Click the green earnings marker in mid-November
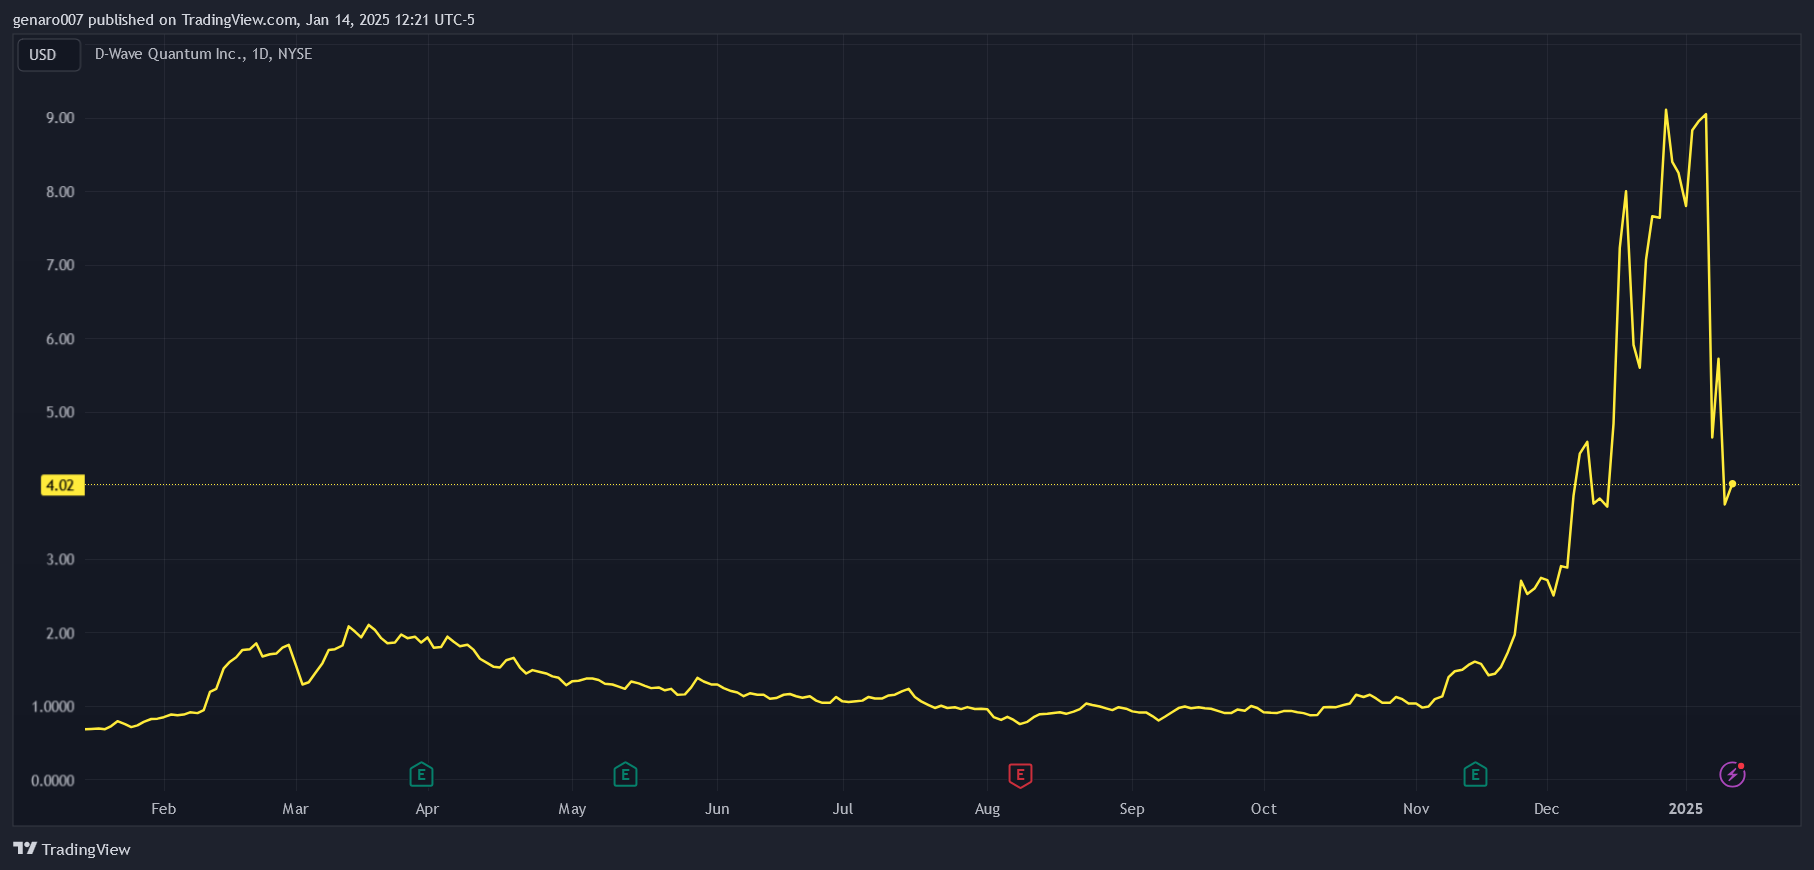 [1475, 774]
